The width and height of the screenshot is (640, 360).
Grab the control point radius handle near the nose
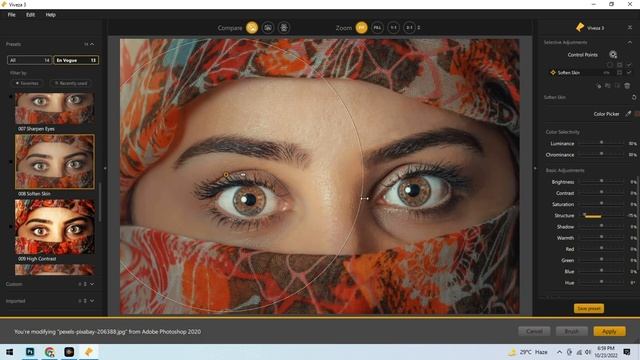364,198
